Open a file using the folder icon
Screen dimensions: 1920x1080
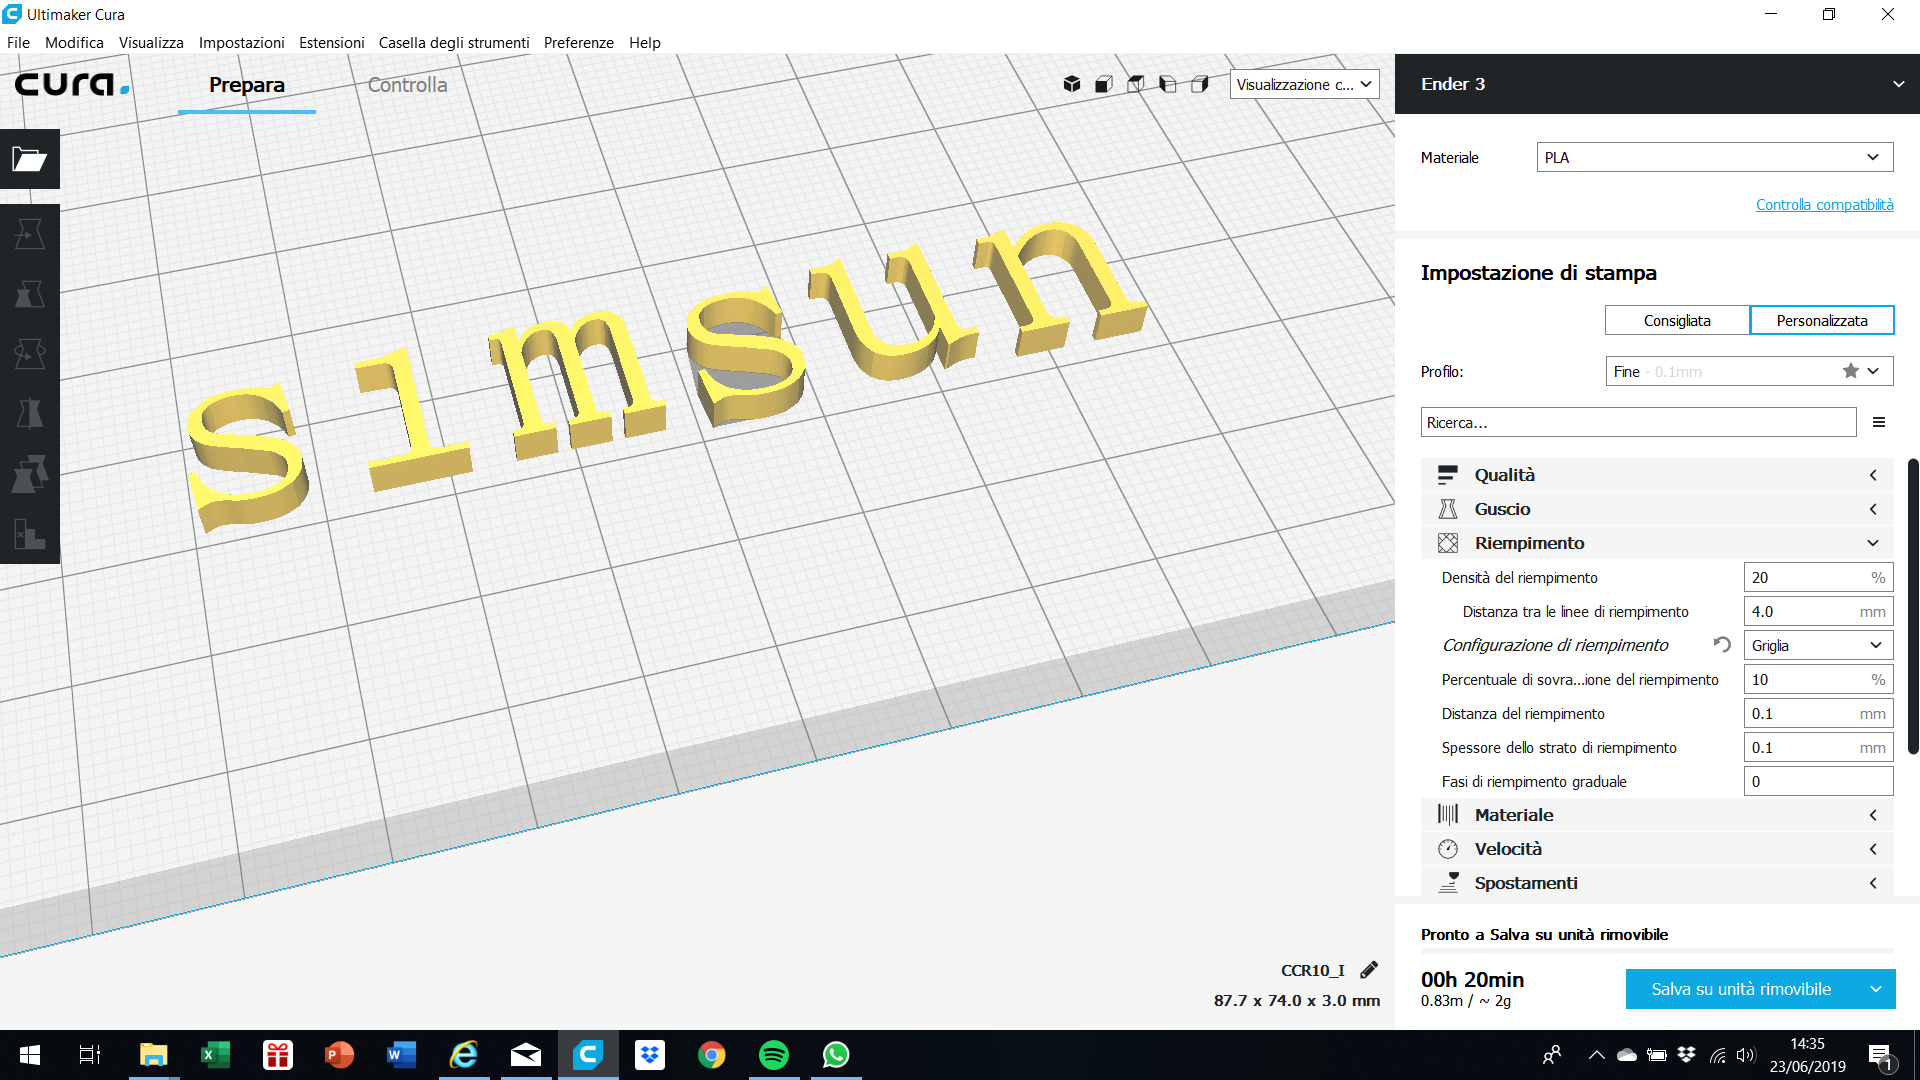point(29,159)
